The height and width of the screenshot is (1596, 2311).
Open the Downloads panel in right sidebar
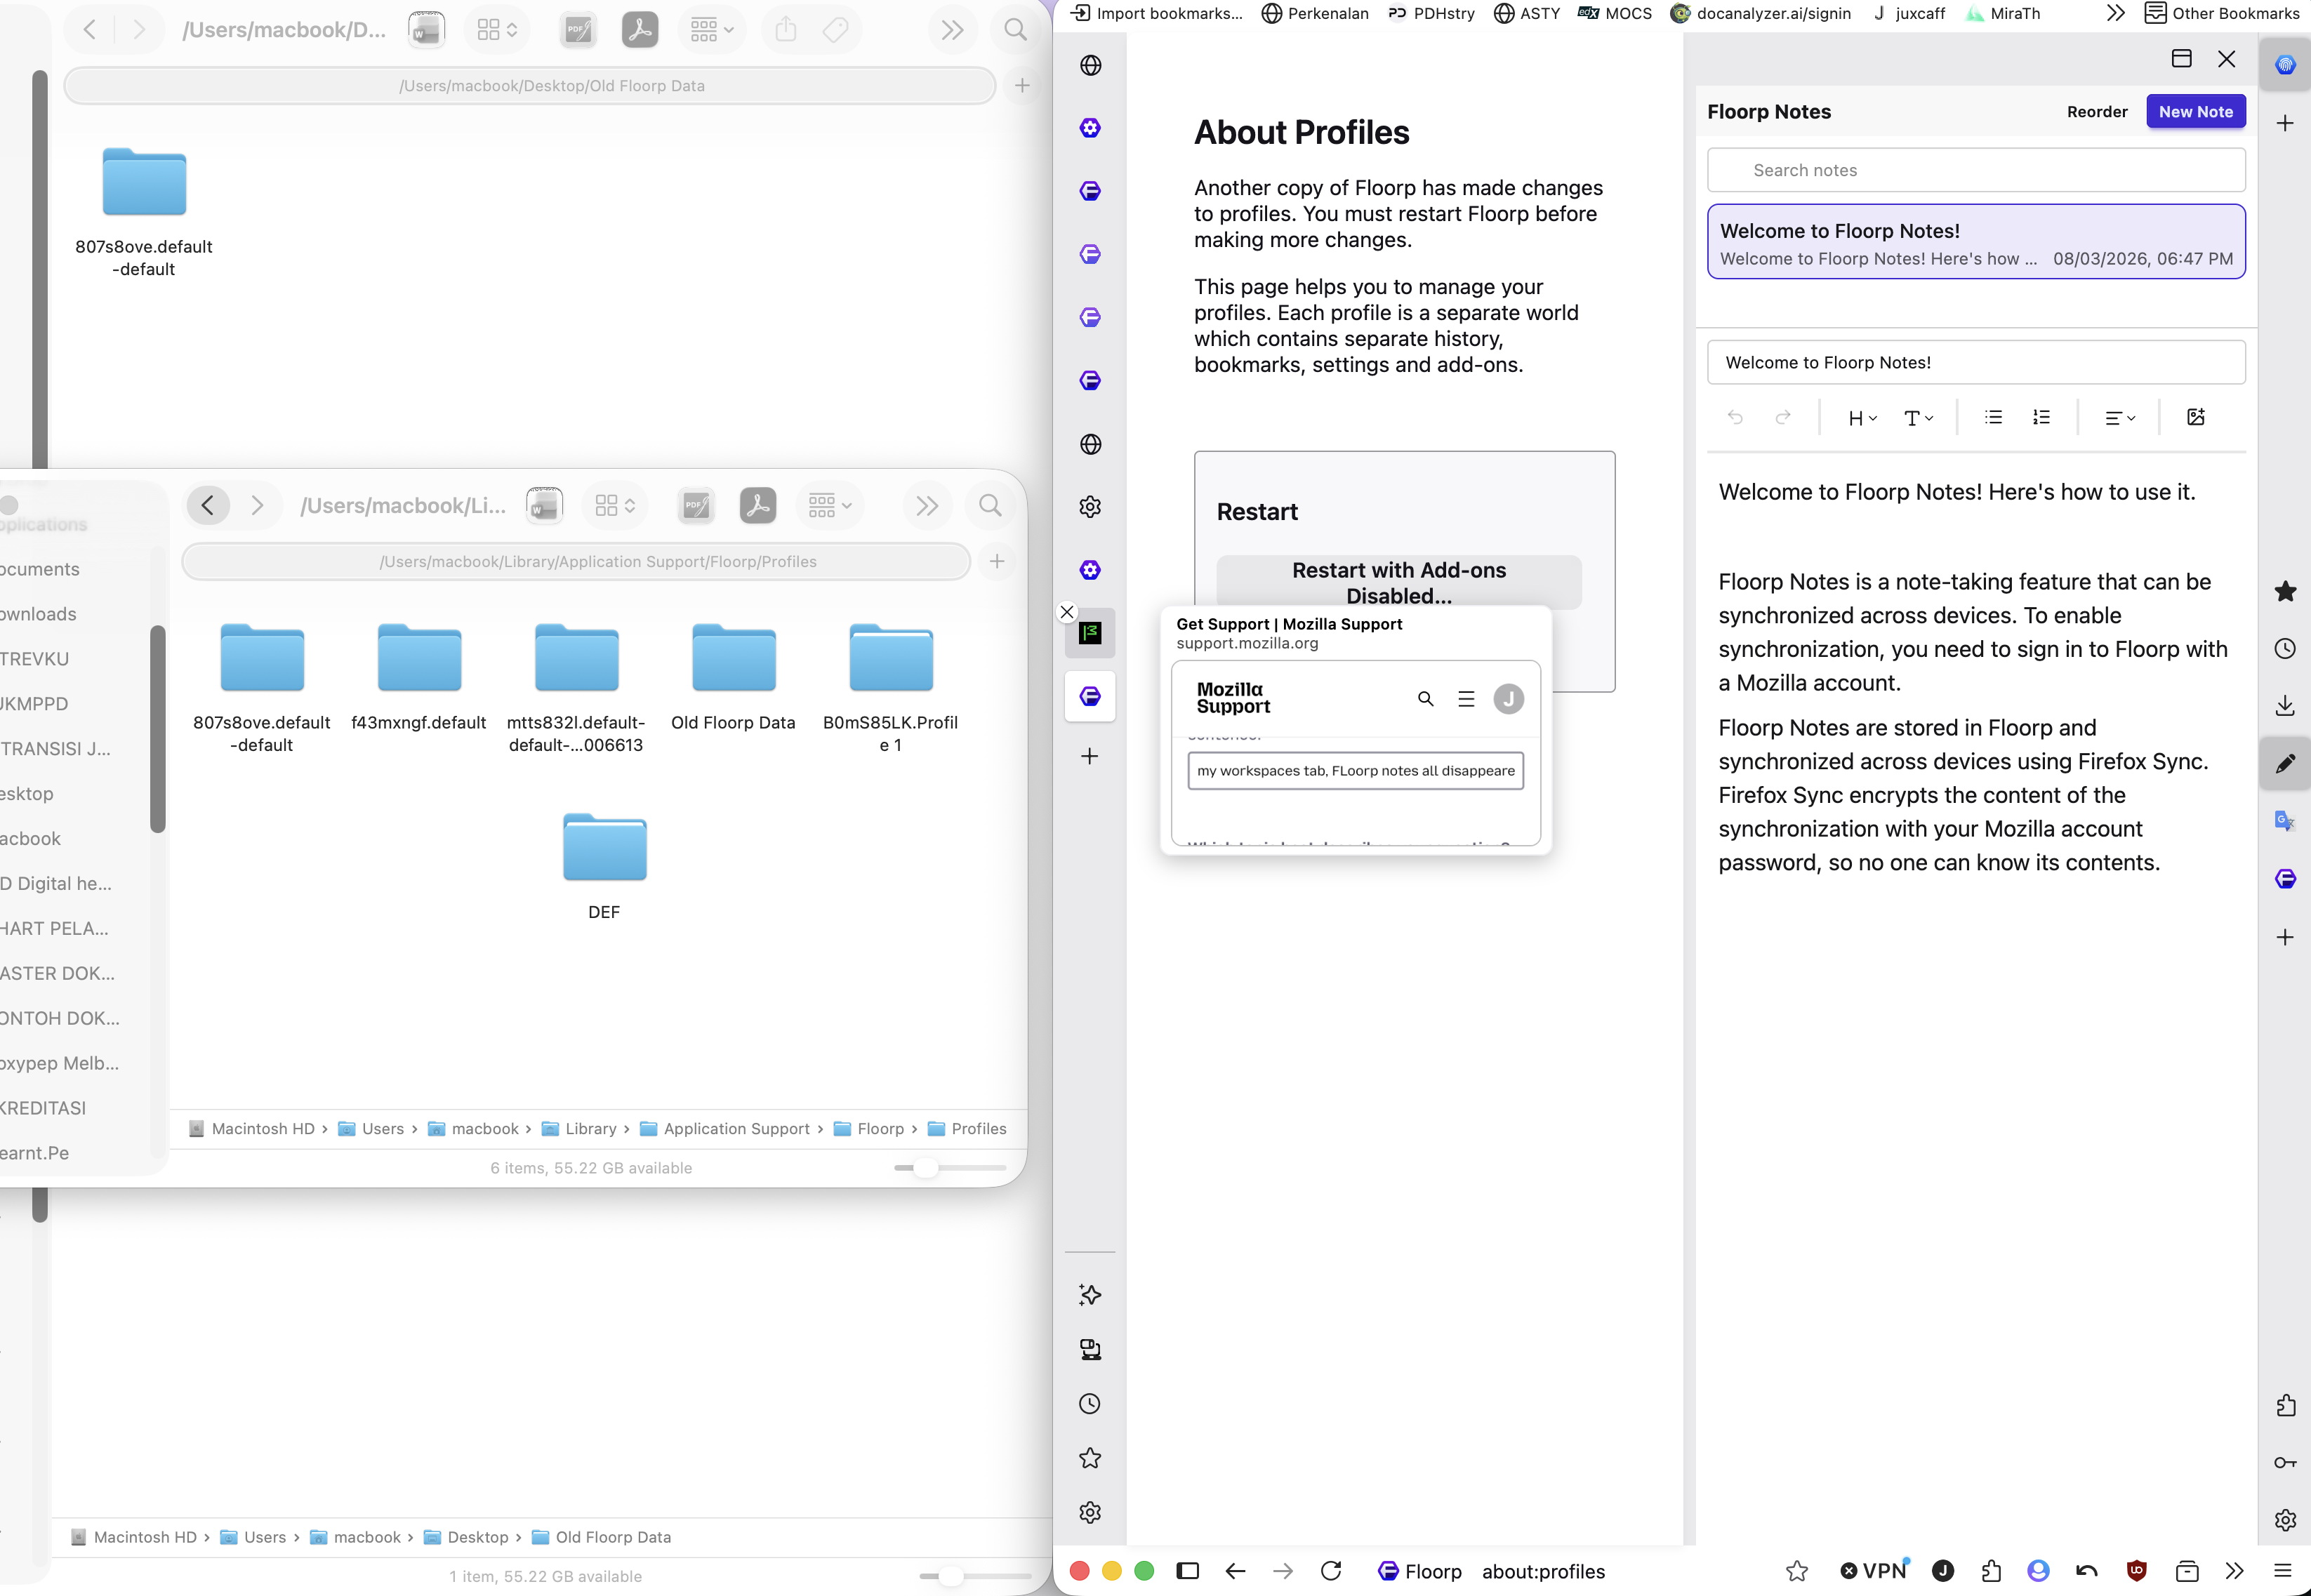tap(2285, 706)
